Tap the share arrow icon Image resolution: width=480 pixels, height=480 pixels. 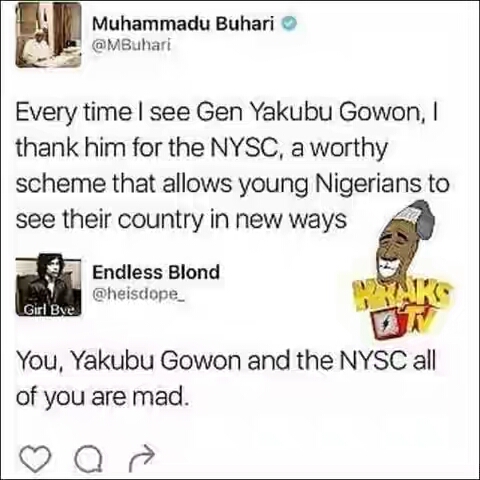[x=142, y=459]
